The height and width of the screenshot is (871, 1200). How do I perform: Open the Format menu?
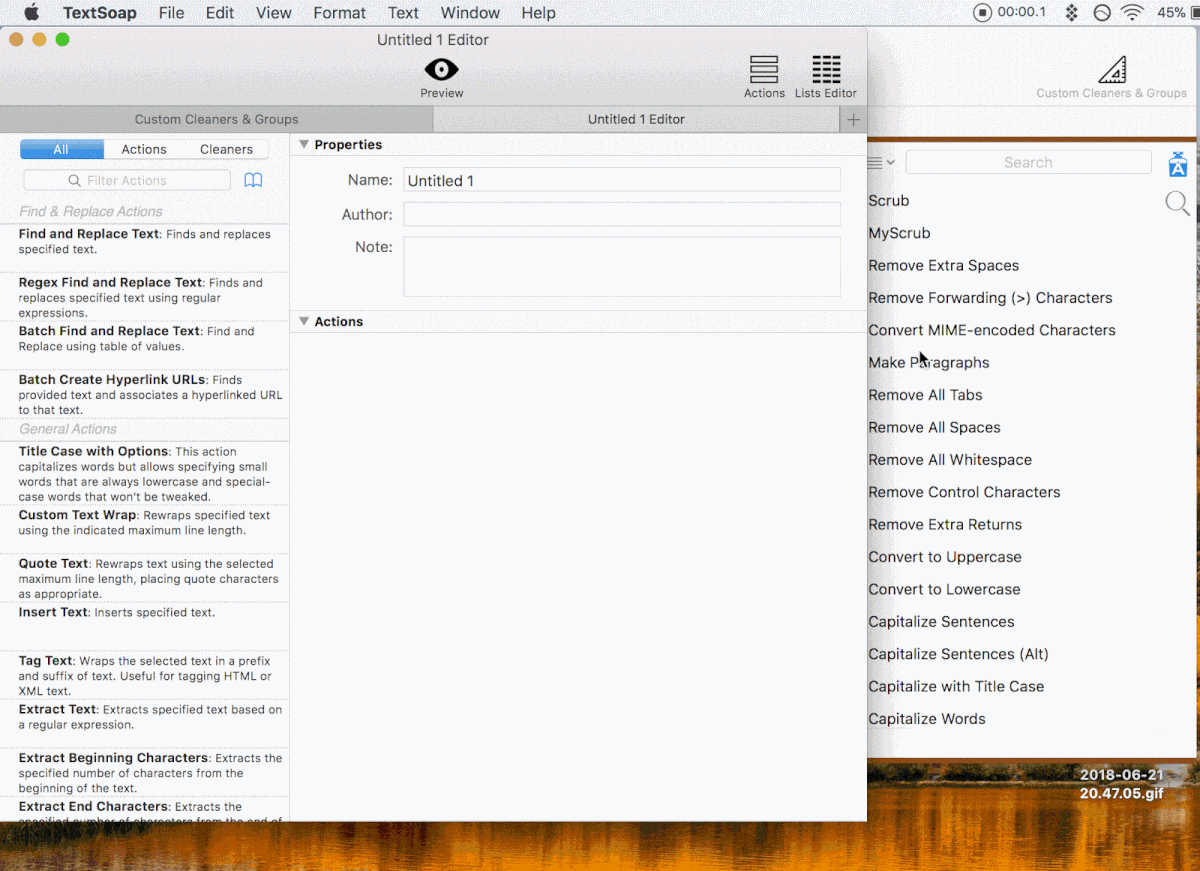(x=340, y=13)
